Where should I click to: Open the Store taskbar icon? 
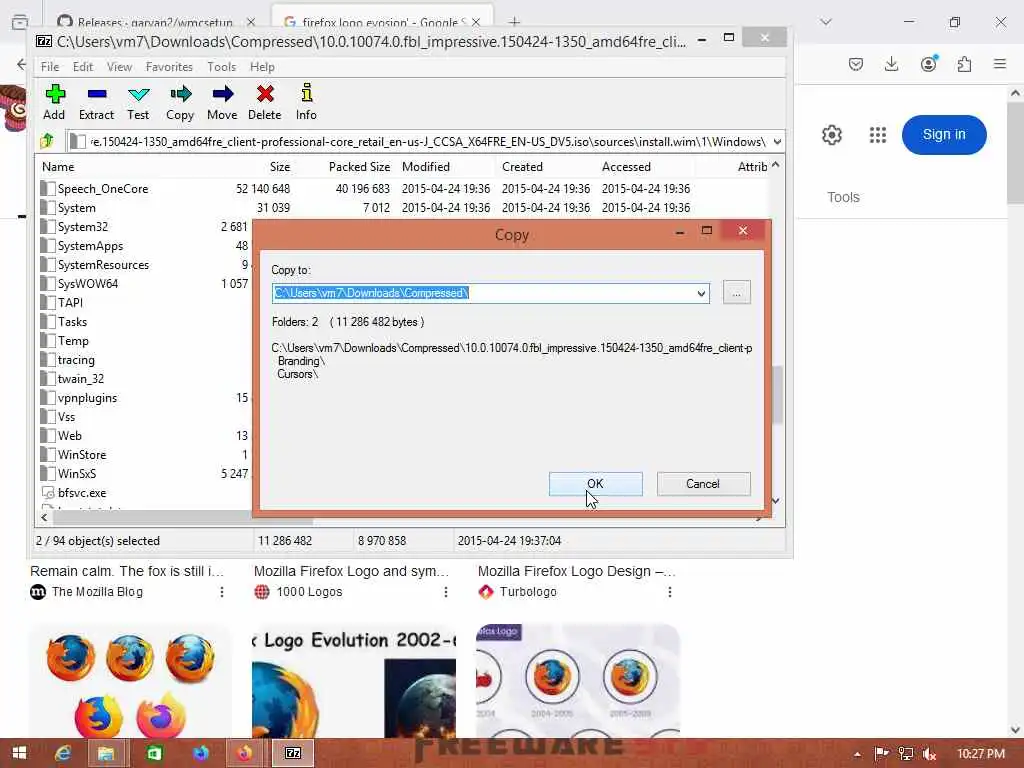(154, 753)
